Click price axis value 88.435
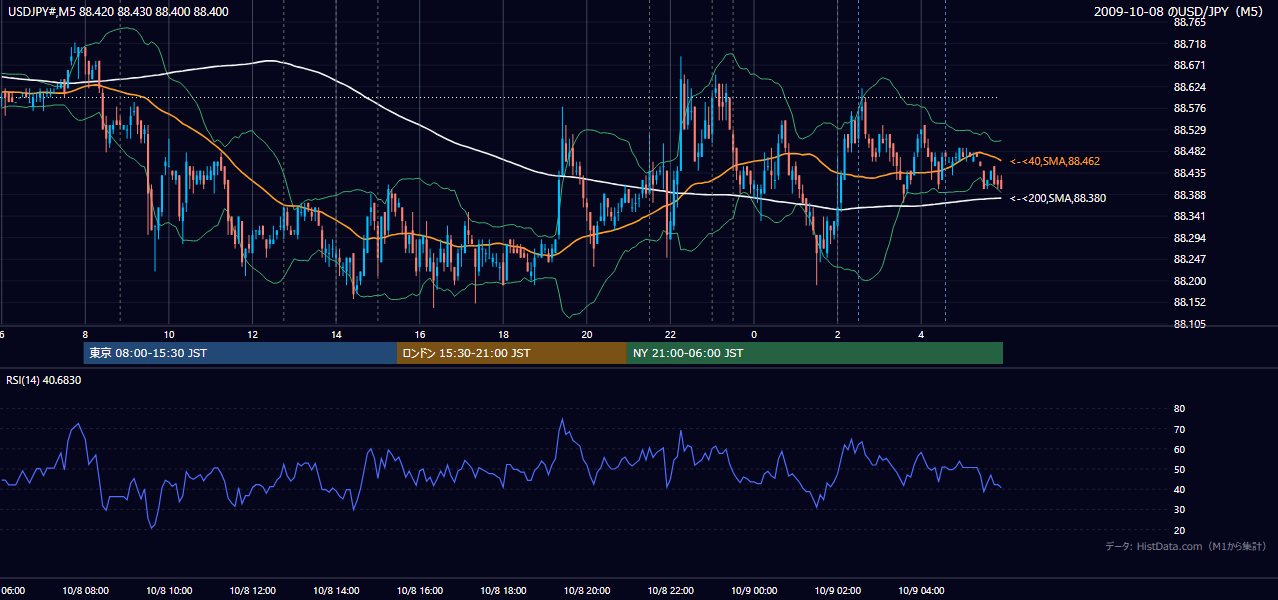1278x600 pixels. click(x=1189, y=173)
